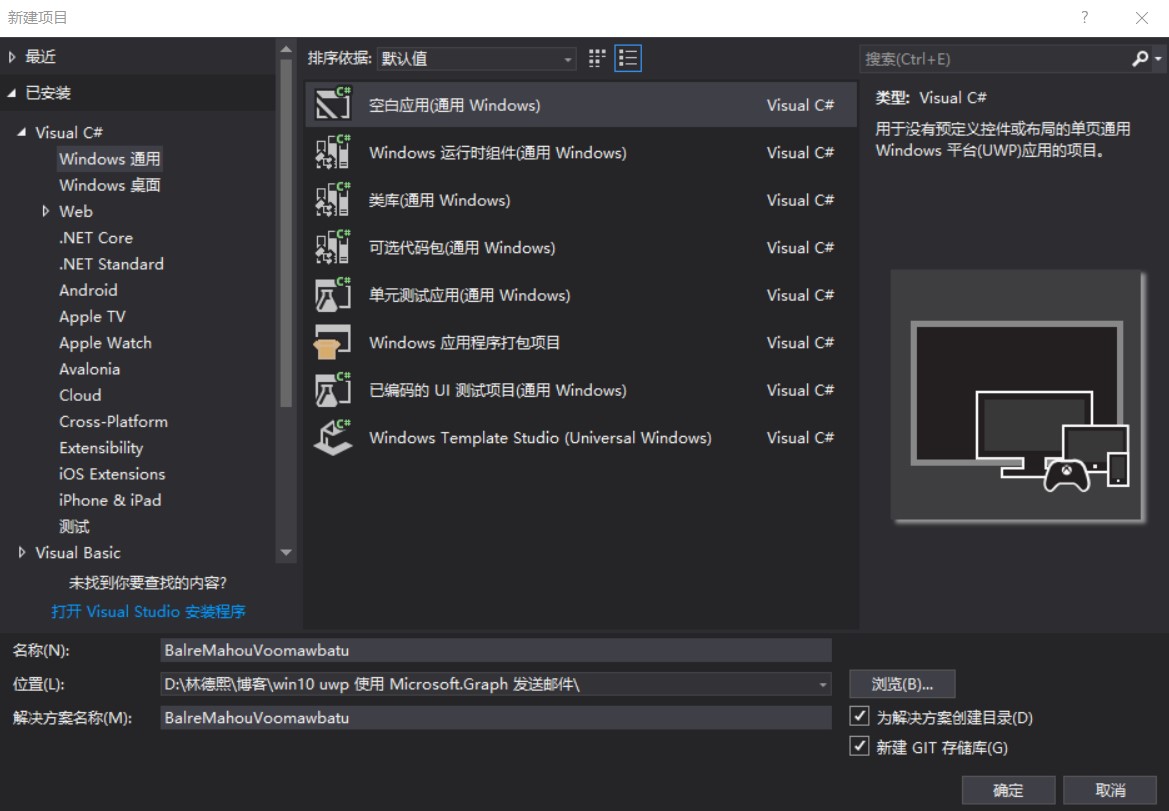
Task: Click the 已编码的 UI 测试项目 icon
Action: tap(333, 390)
